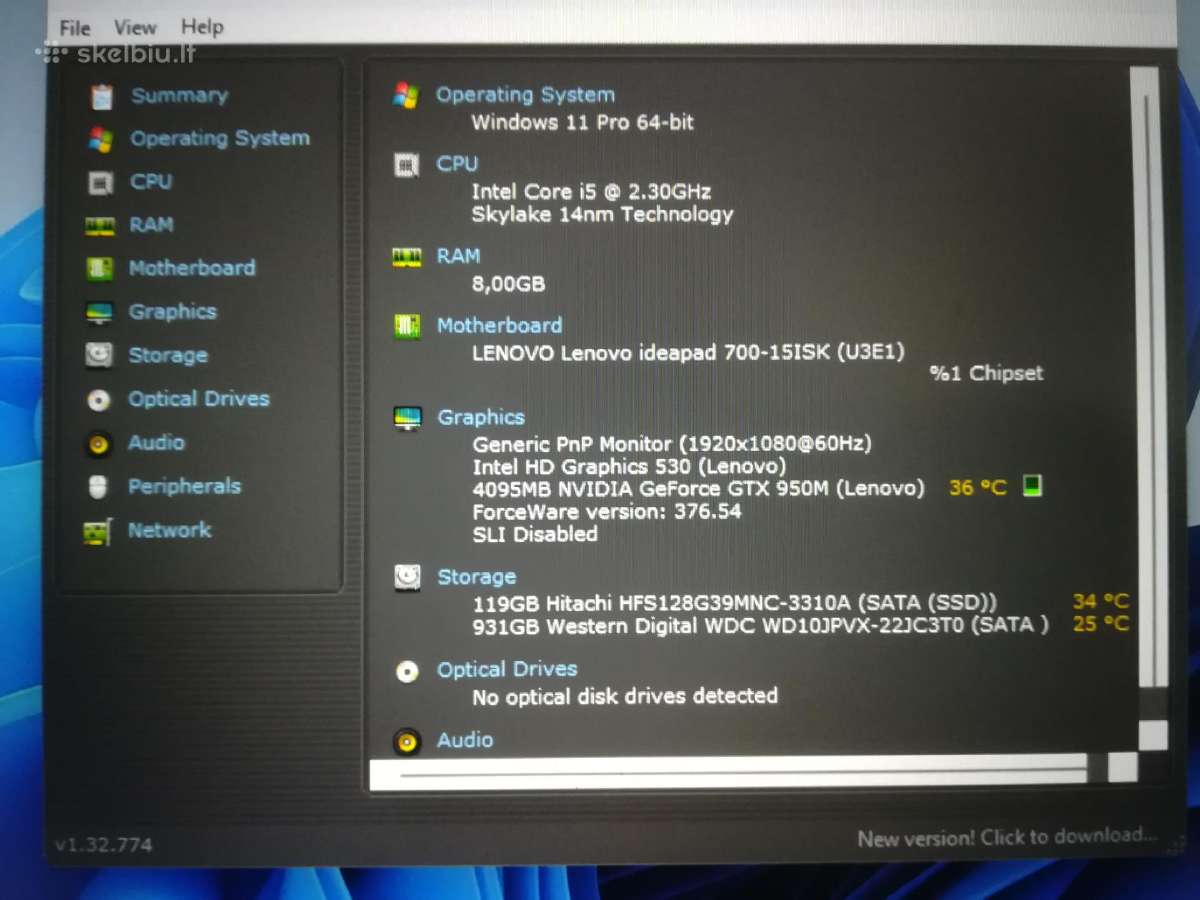1200x900 pixels.
Task: Select Network in the sidebar
Action: click(x=169, y=530)
